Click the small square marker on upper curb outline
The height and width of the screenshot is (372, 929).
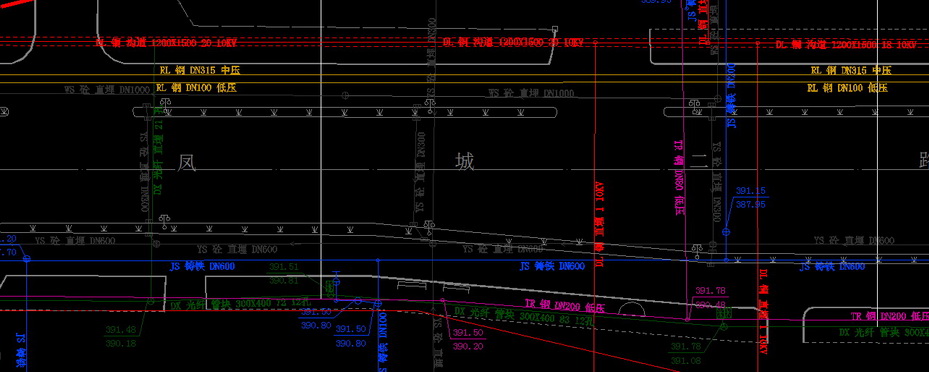[x=555, y=28]
